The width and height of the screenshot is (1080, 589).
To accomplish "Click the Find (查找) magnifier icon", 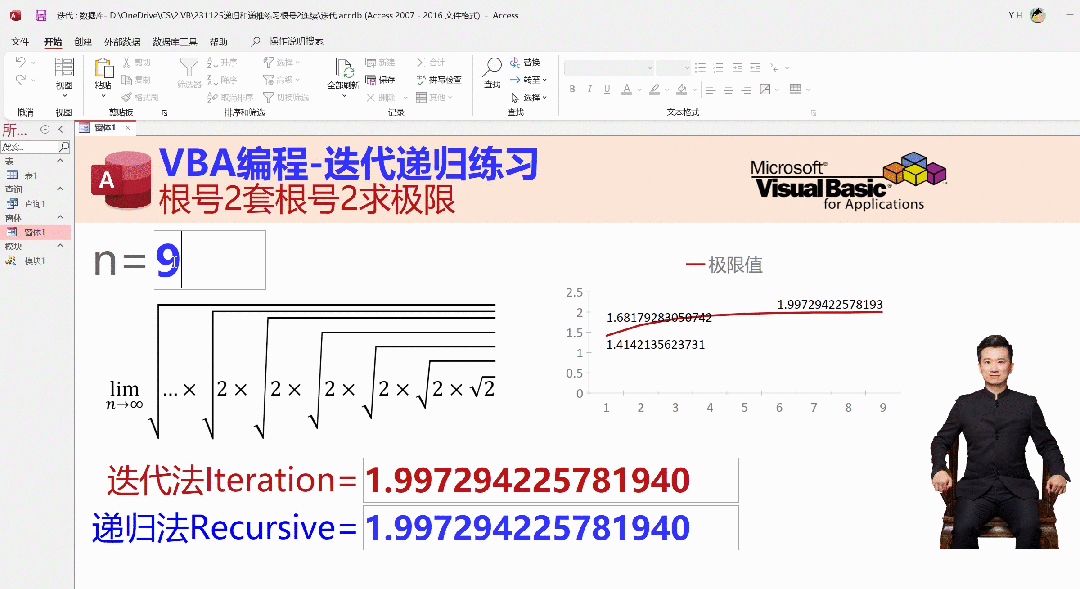I will 492,68.
